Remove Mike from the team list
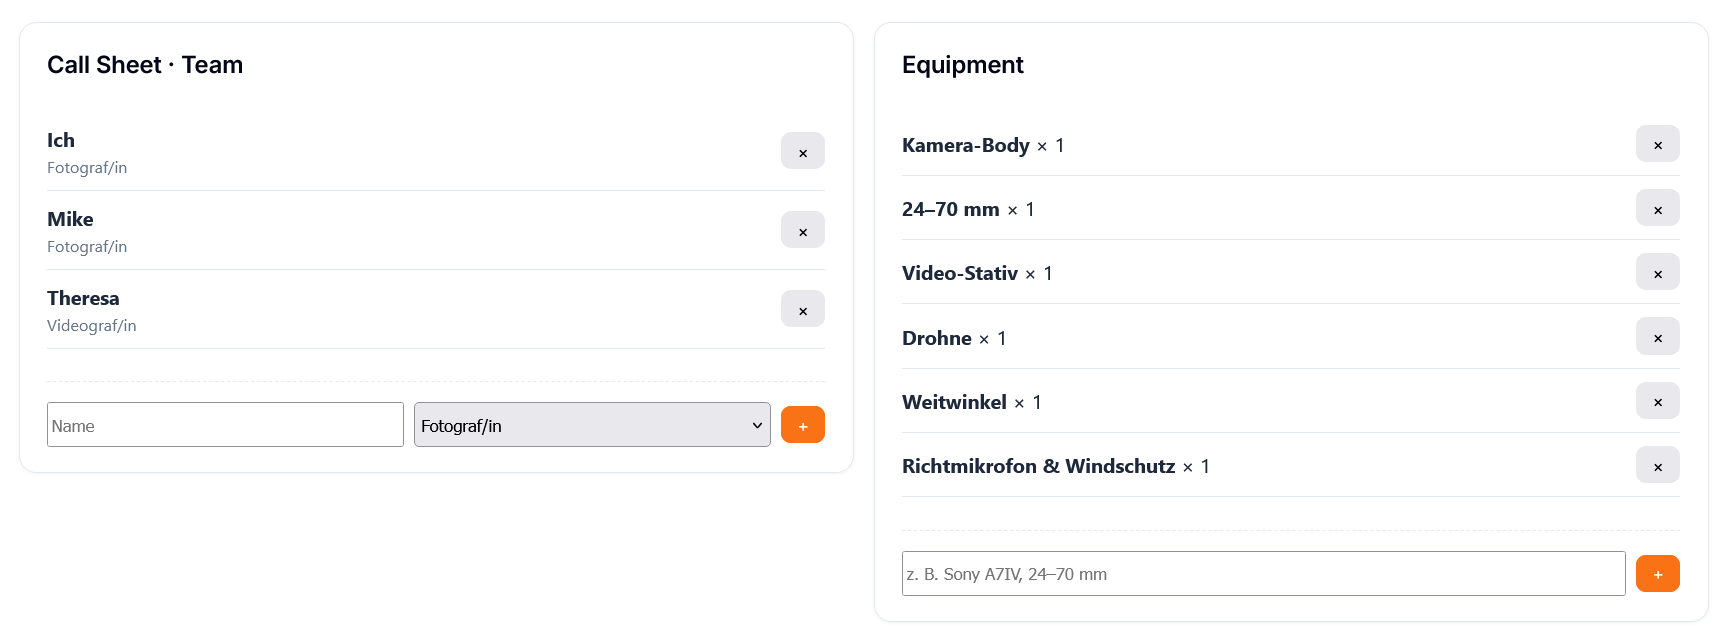 tap(802, 230)
